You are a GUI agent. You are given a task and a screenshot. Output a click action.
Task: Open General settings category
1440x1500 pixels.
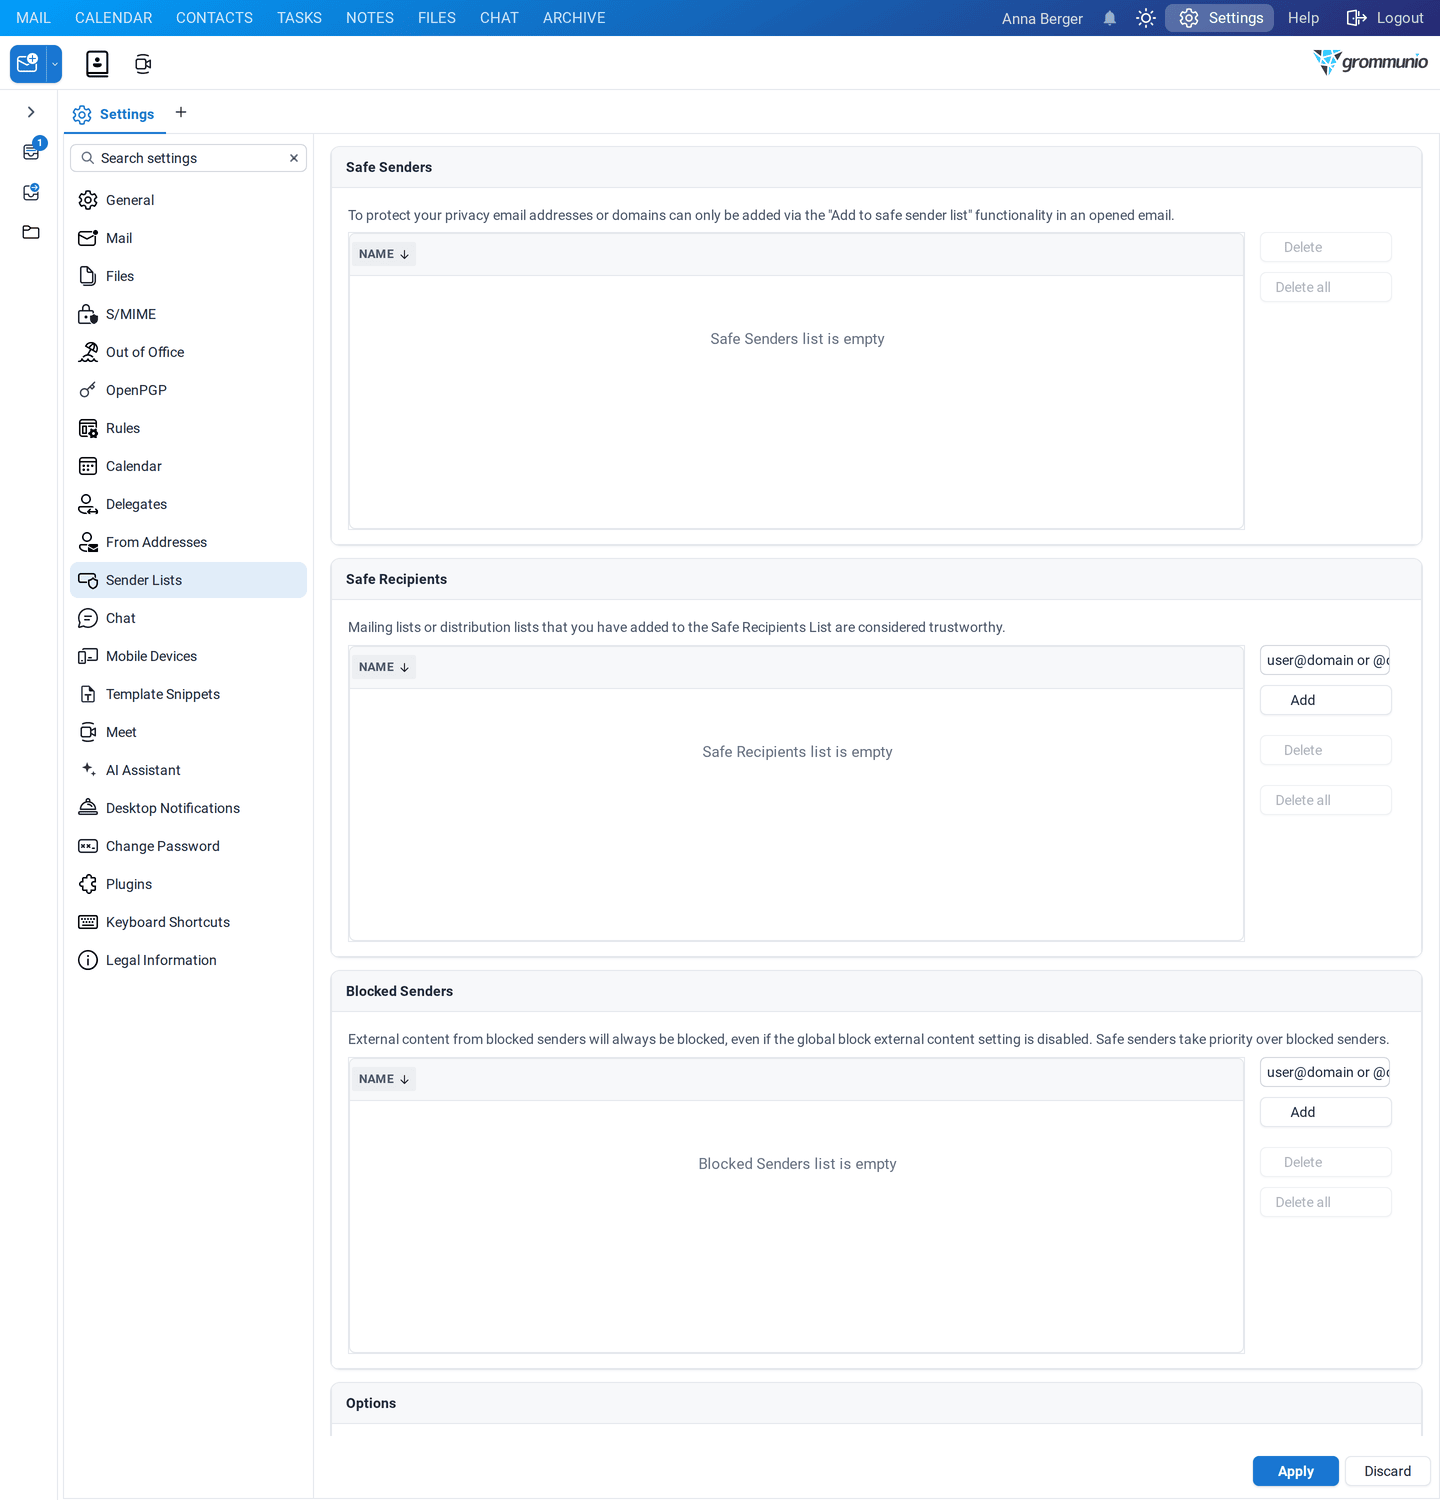pyautogui.click(x=188, y=200)
